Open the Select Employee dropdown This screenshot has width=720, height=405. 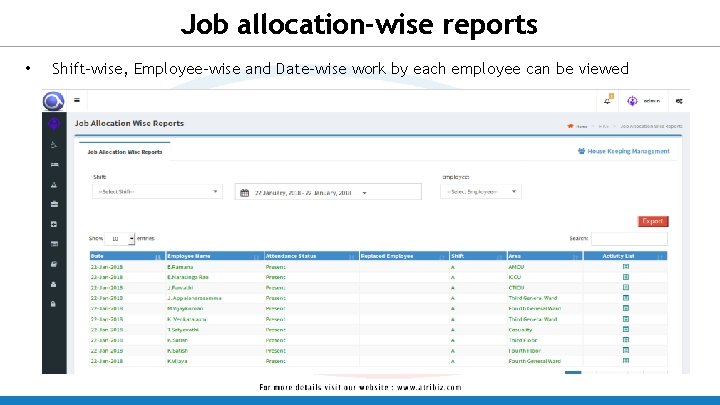(480, 191)
